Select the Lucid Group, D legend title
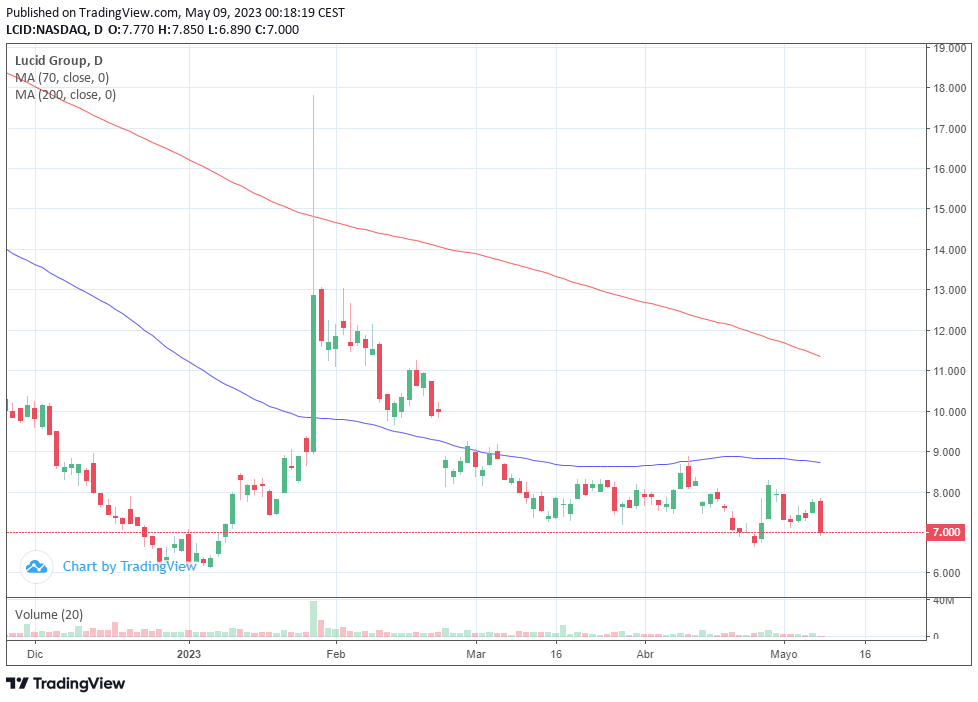Viewport: 978px width, 702px height. point(59,61)
